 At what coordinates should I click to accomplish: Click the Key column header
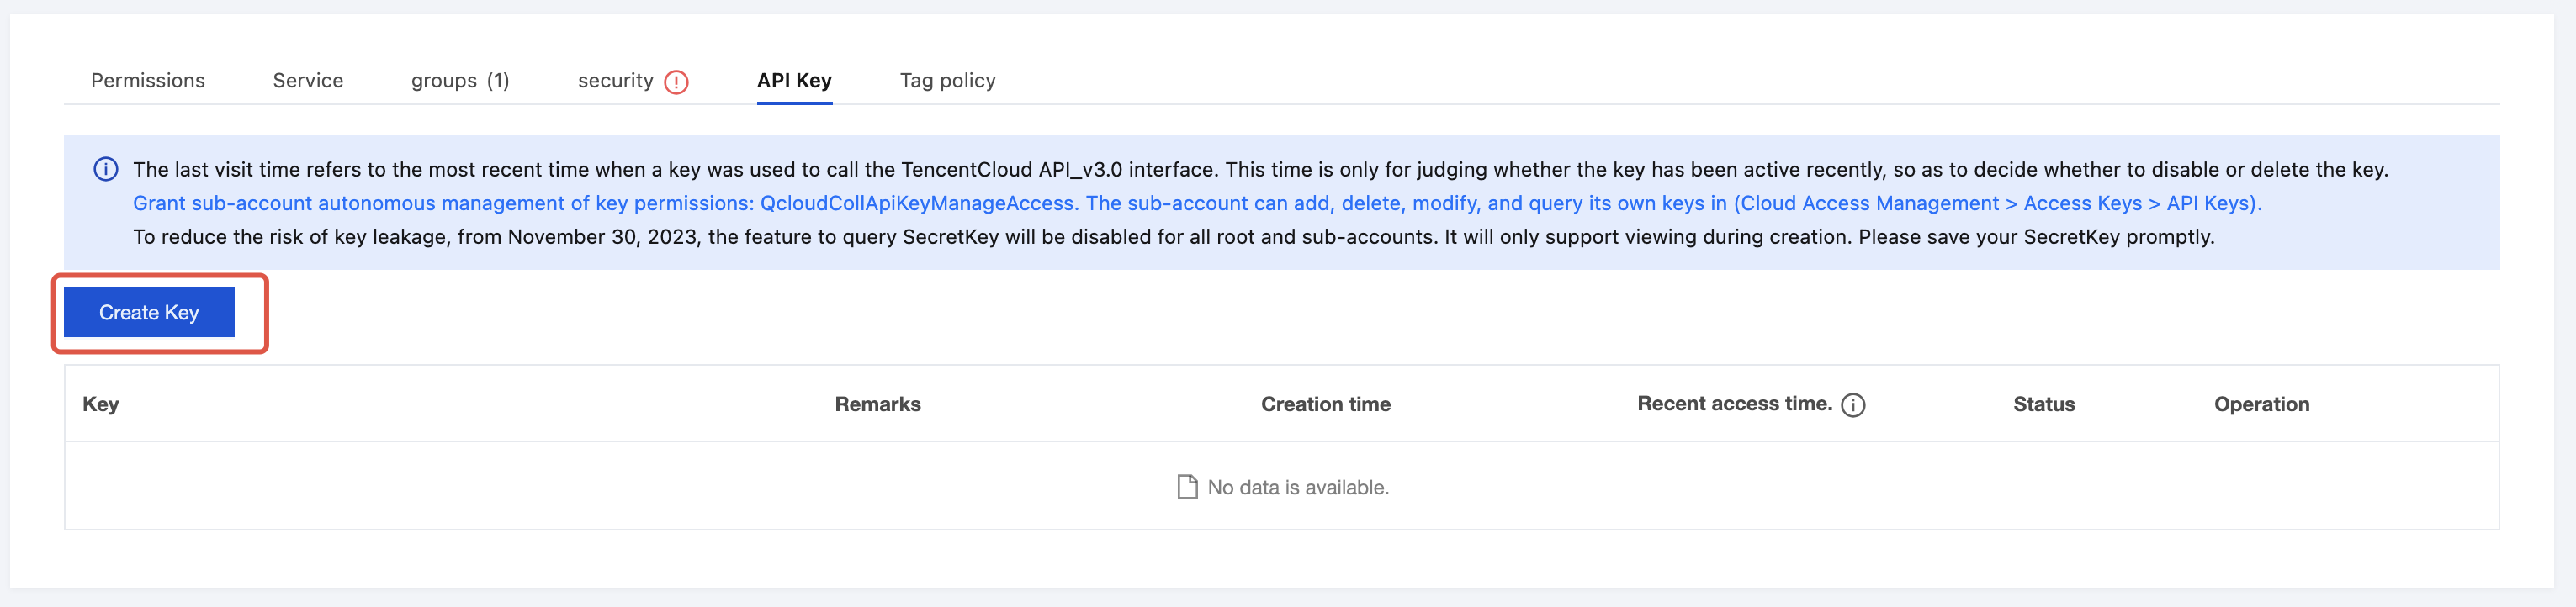pos(101,404)
